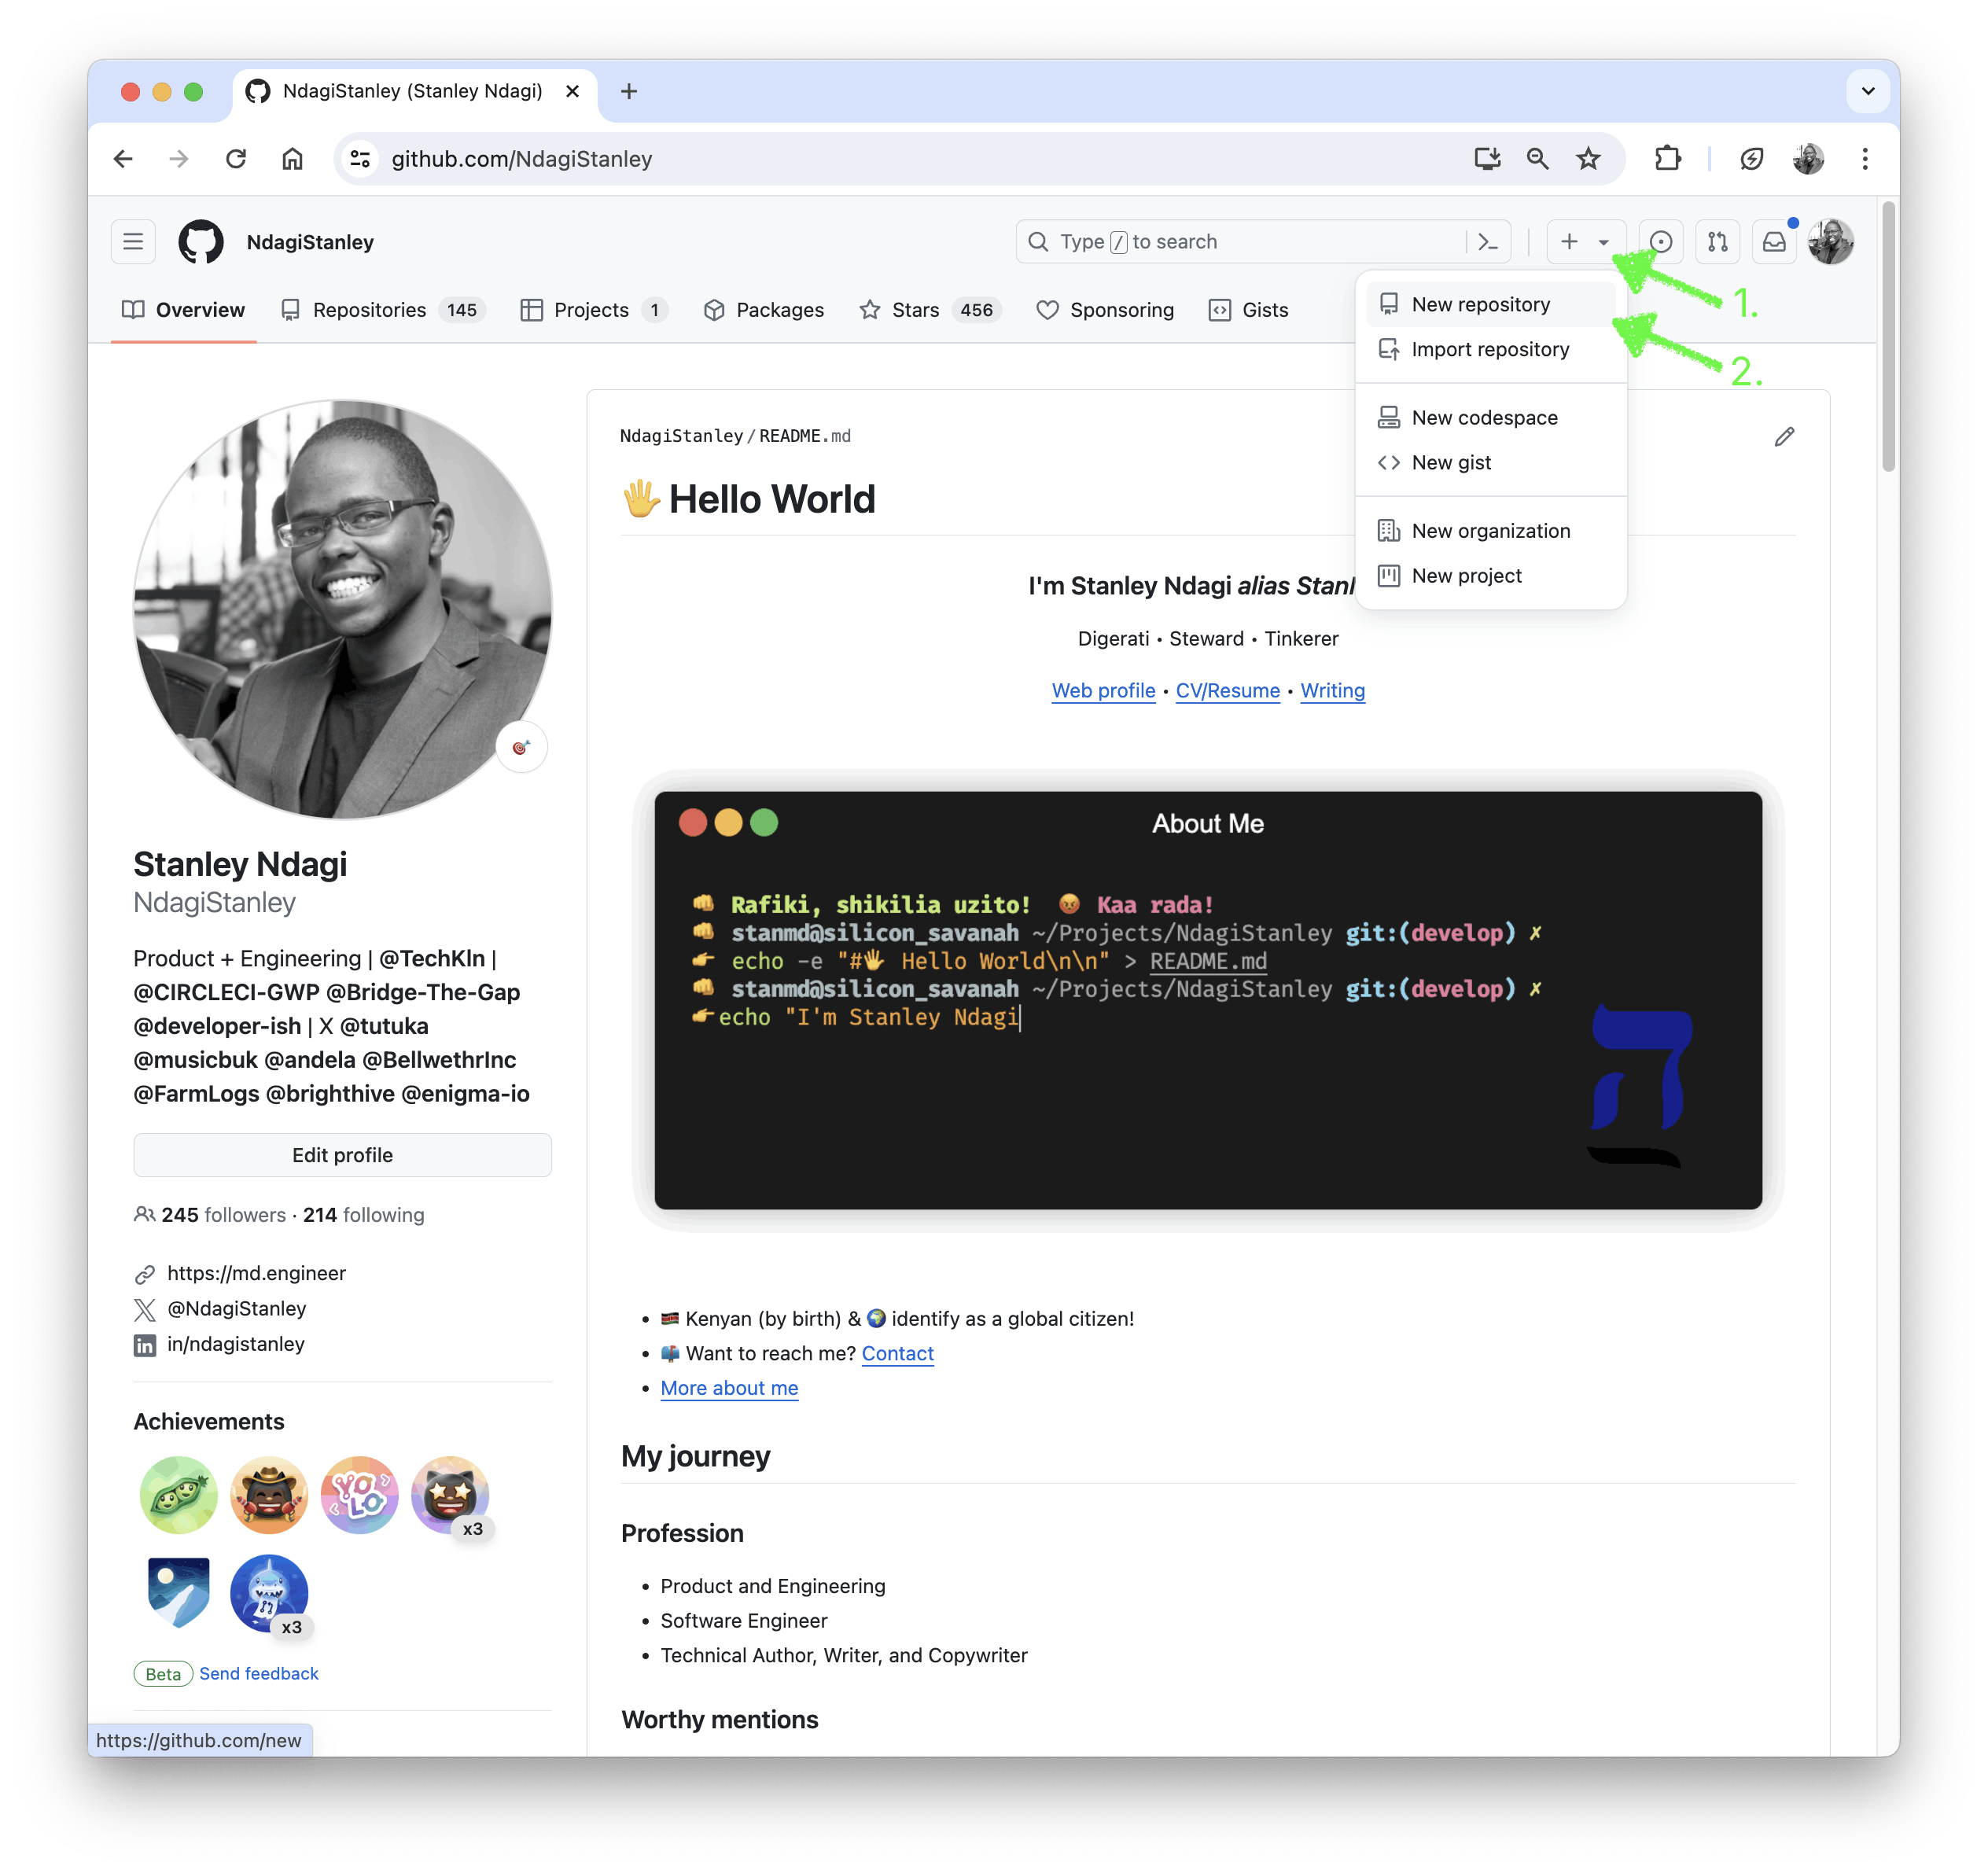The height and width of the screenshot is (1873, 1988).
Task: Open the issues icon in header
Action: tap(1660, 241)
